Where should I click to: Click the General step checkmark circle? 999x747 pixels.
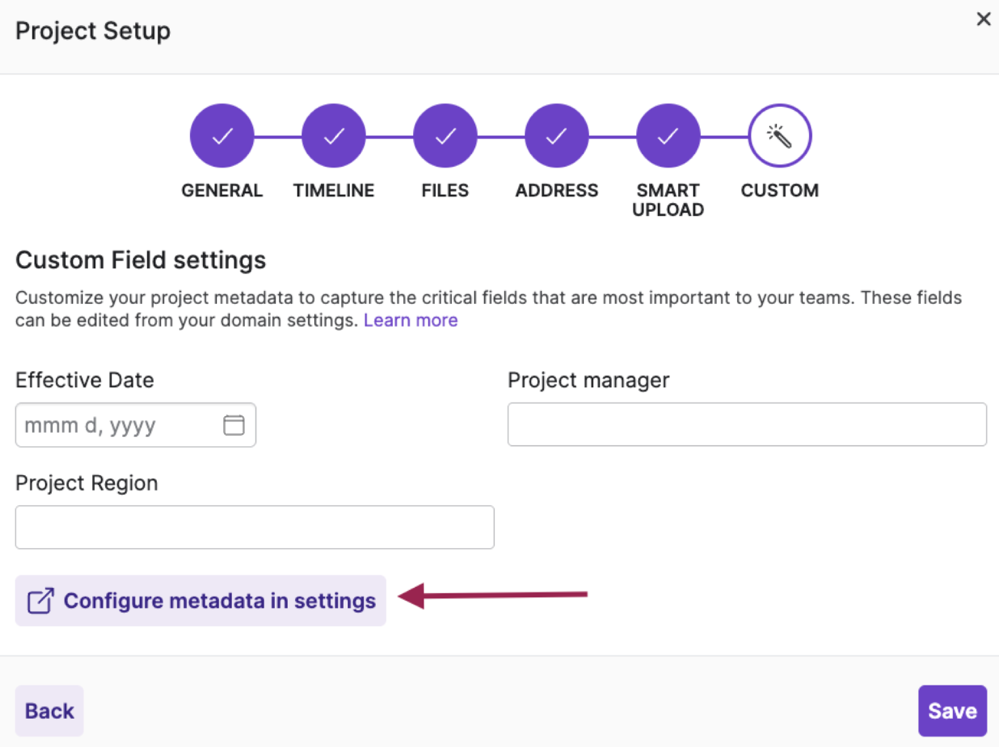222,136
